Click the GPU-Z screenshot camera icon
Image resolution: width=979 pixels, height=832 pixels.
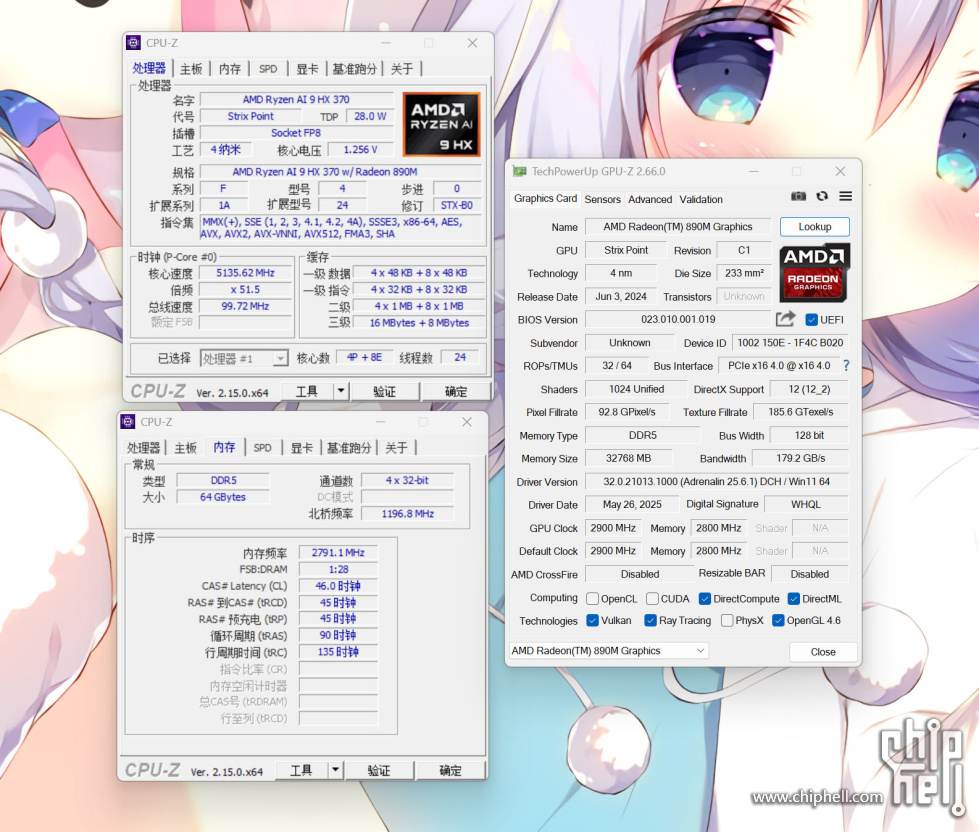click(798, 197)
